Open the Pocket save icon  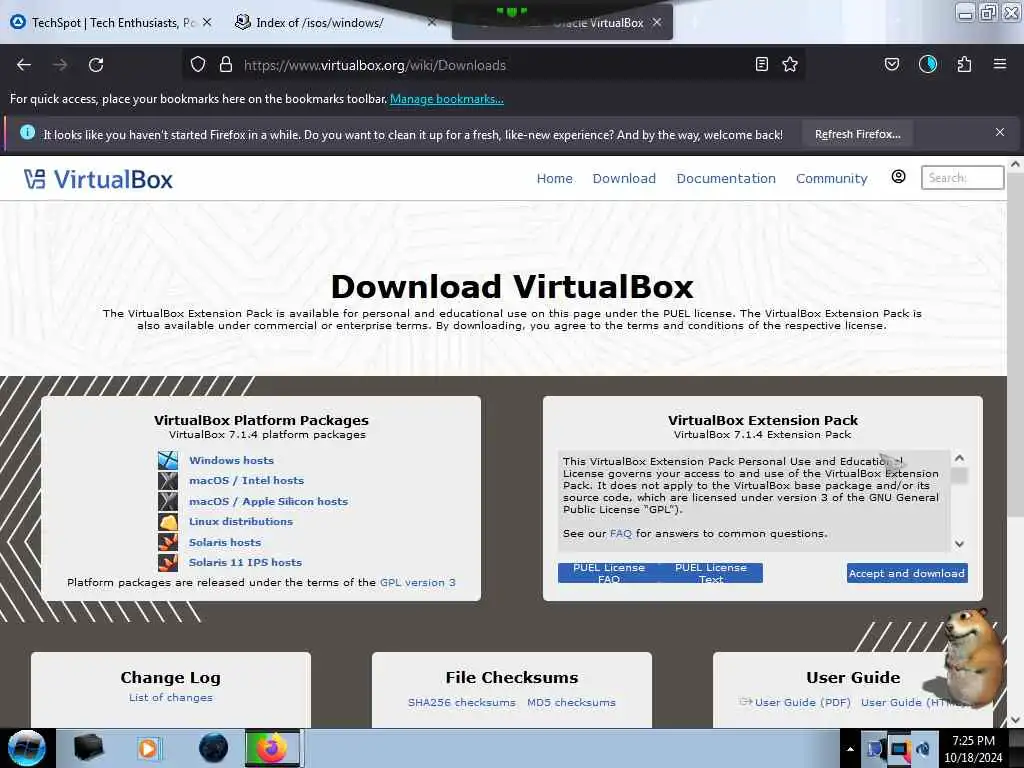click(x=892, y=64)
